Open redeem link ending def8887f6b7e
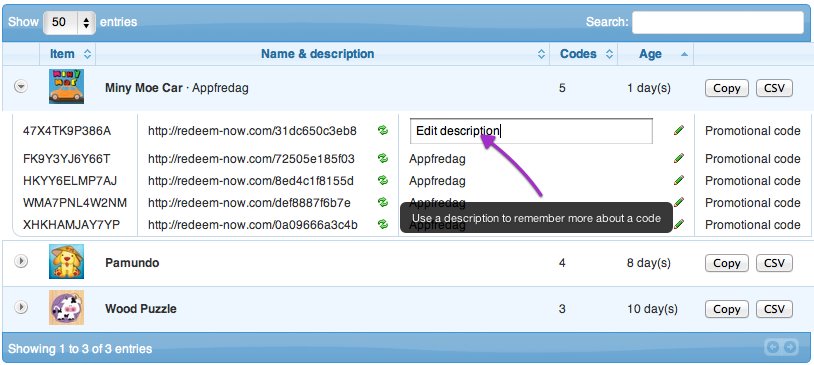Viewport: 814px width, 365px height. click(x=249, y=202)
